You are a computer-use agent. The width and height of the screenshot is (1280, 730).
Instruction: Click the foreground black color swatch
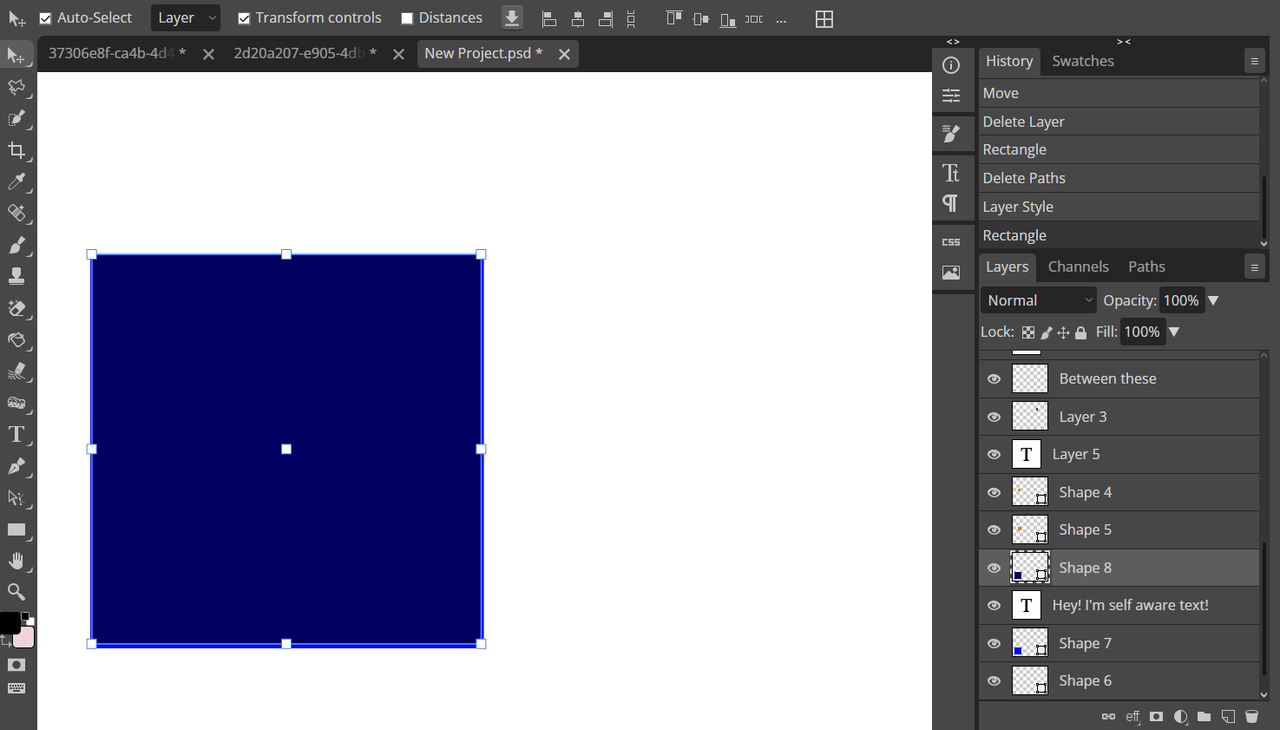(9, 623)
